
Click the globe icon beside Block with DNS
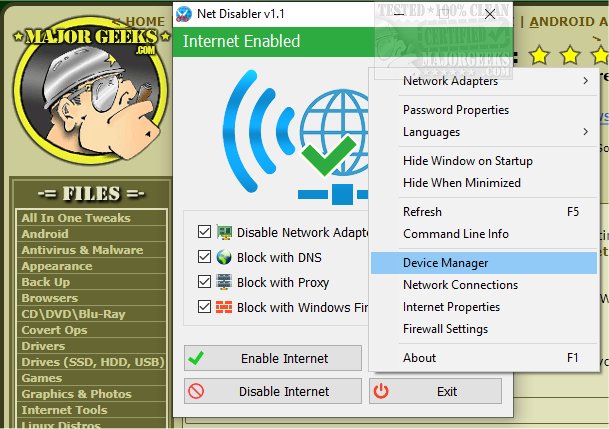point(224,257)
